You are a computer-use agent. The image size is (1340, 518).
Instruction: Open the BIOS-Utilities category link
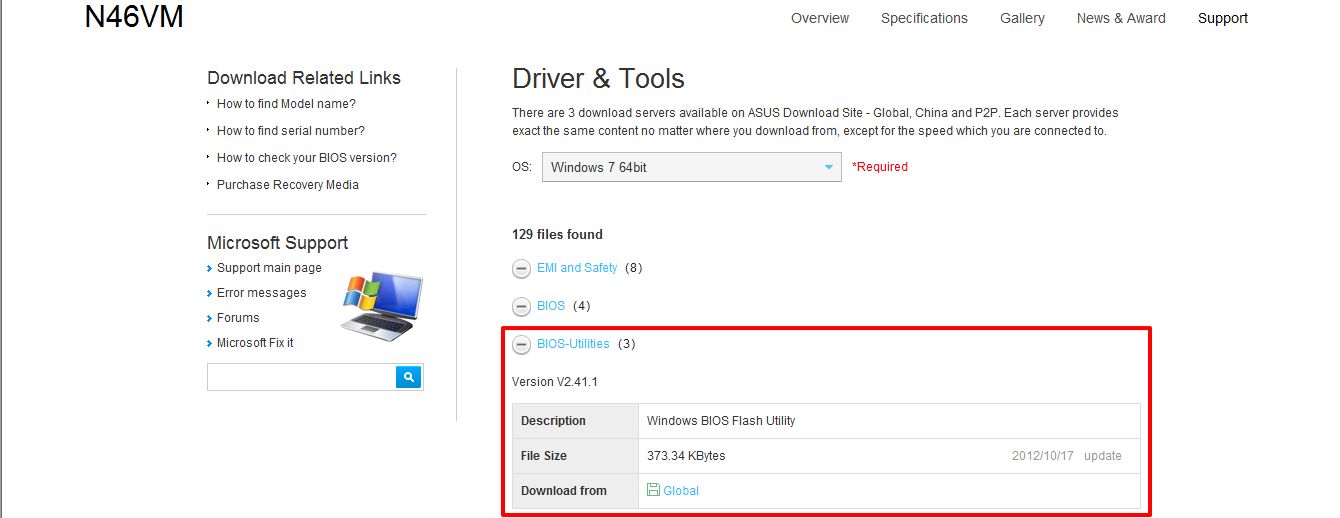click(573, 344)
